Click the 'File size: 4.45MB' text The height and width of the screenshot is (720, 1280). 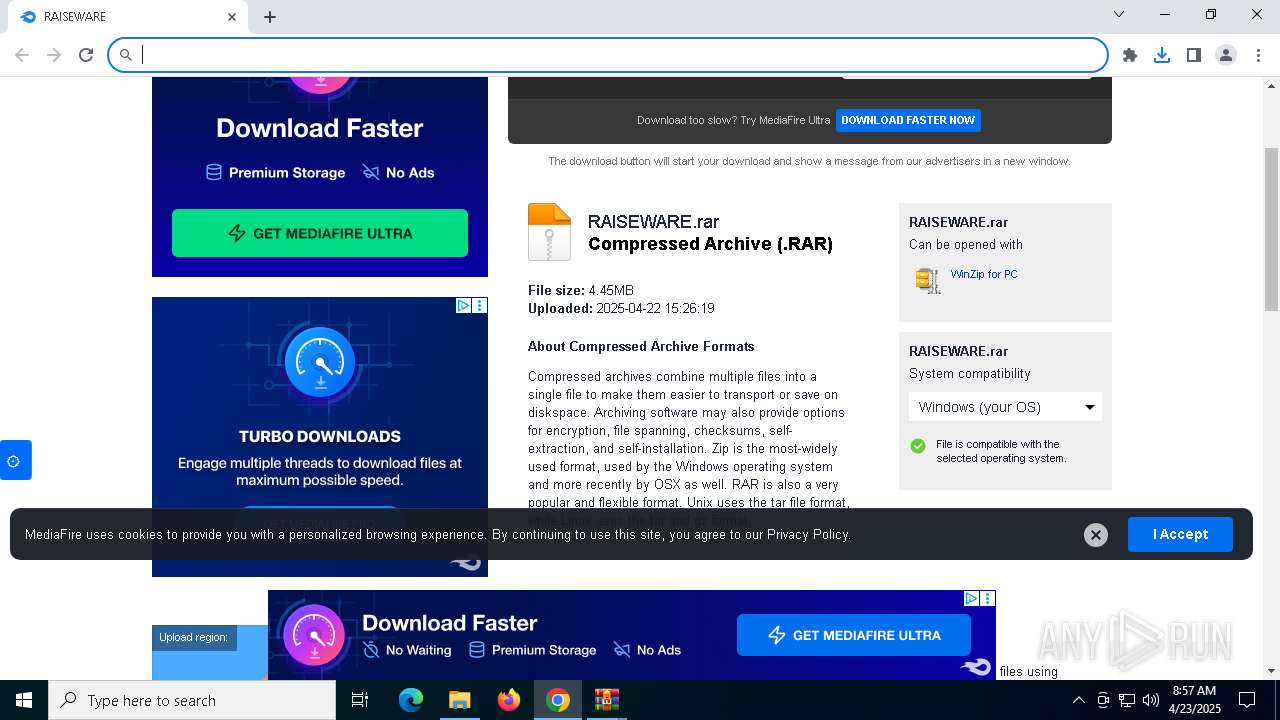[x=581, y=290]
